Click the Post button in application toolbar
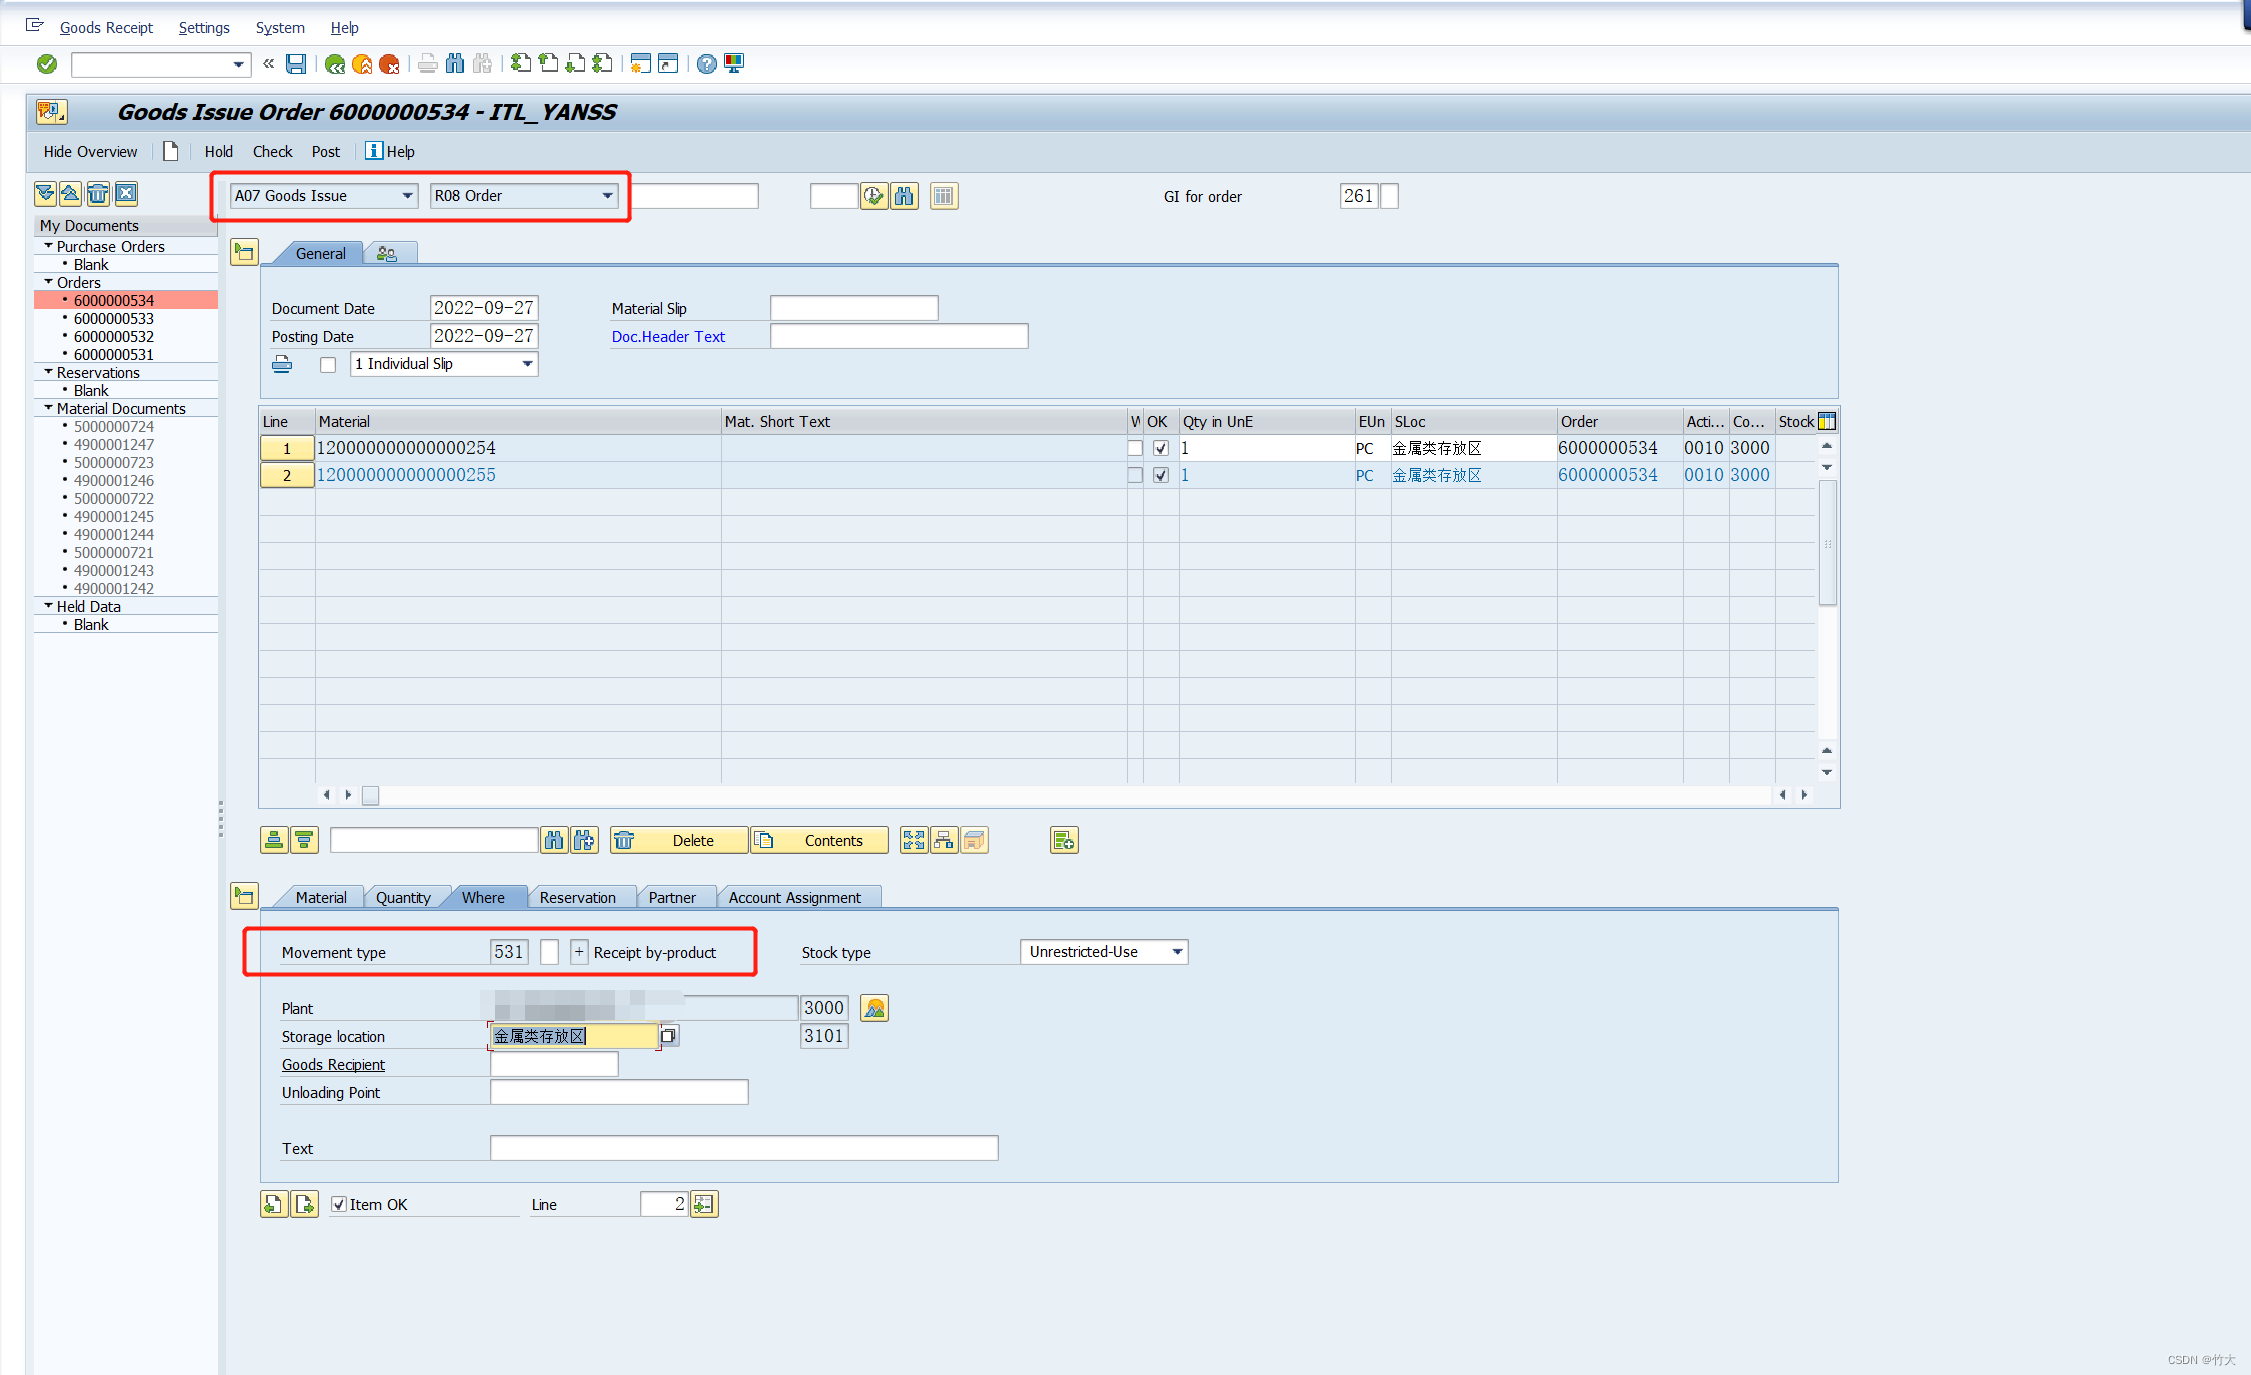Viewport: 2251px width, 1375px height. 325,151
